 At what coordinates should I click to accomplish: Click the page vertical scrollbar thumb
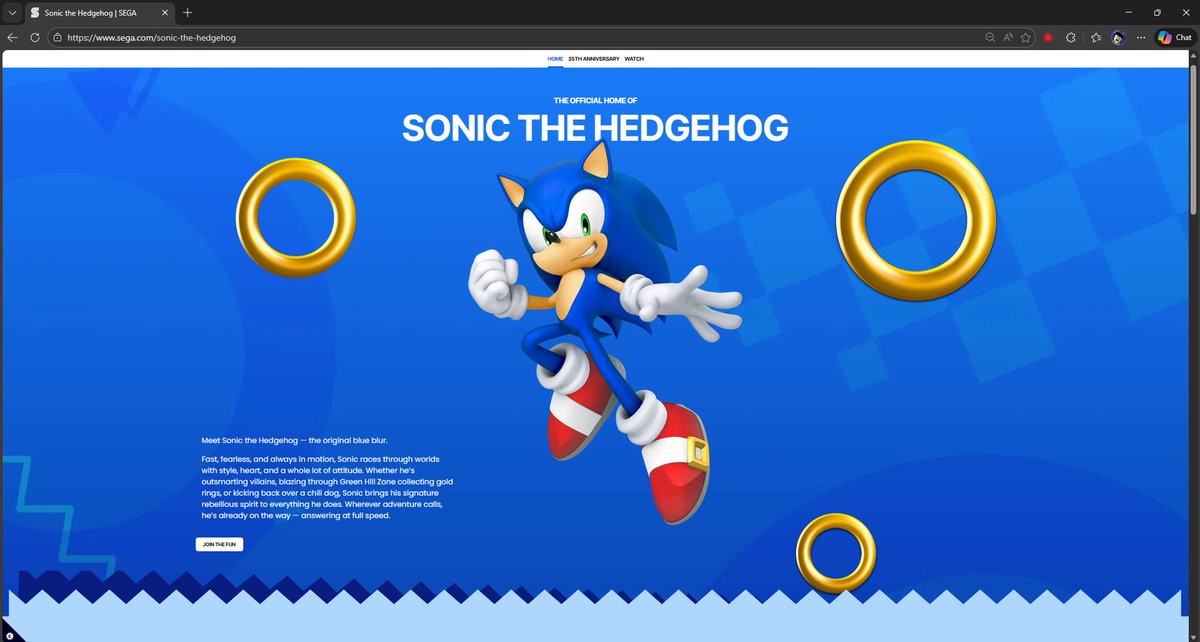1192,139
